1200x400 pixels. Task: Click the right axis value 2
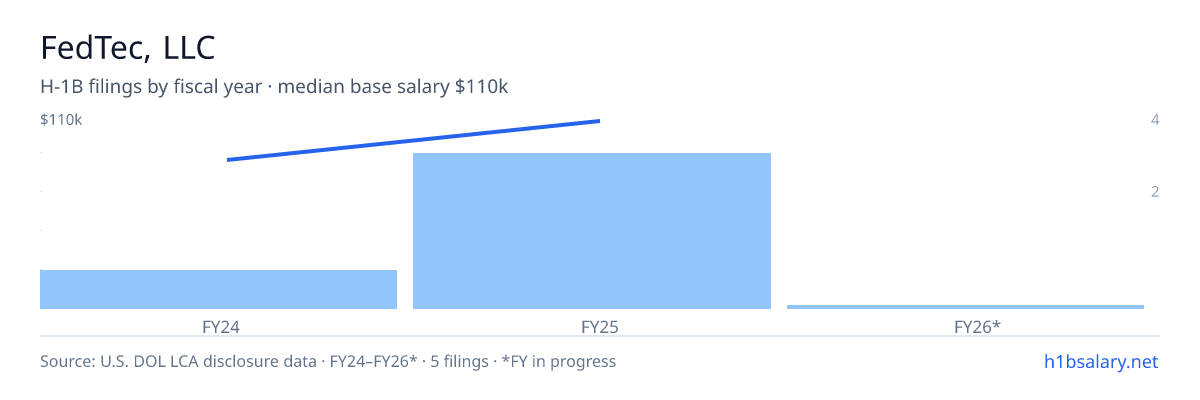[x=1155, y=191]
